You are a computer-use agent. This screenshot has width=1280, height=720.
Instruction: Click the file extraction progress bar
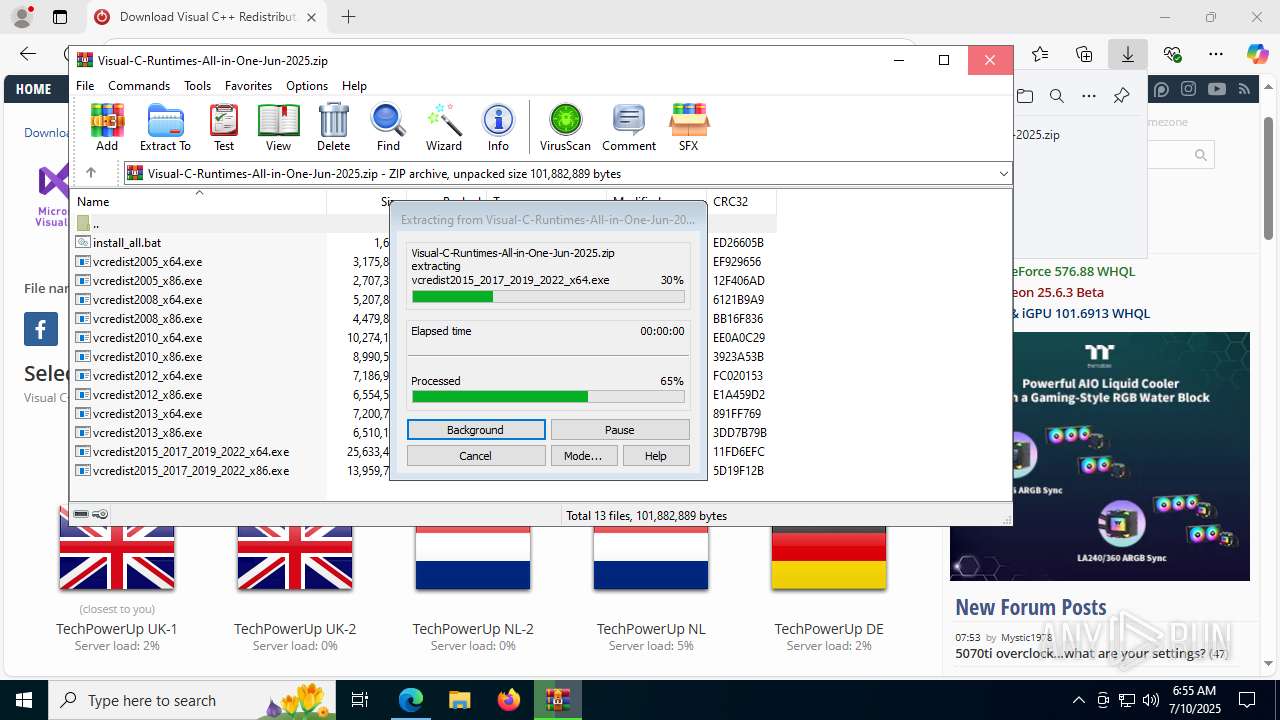[x=548, y=297]
